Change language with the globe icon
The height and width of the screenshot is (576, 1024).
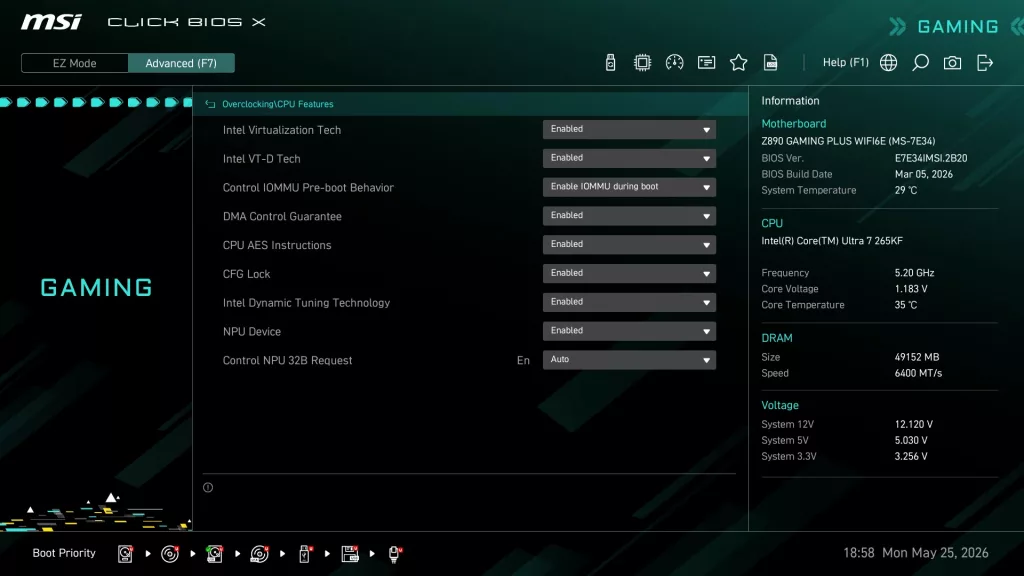(x=888, y=63)
